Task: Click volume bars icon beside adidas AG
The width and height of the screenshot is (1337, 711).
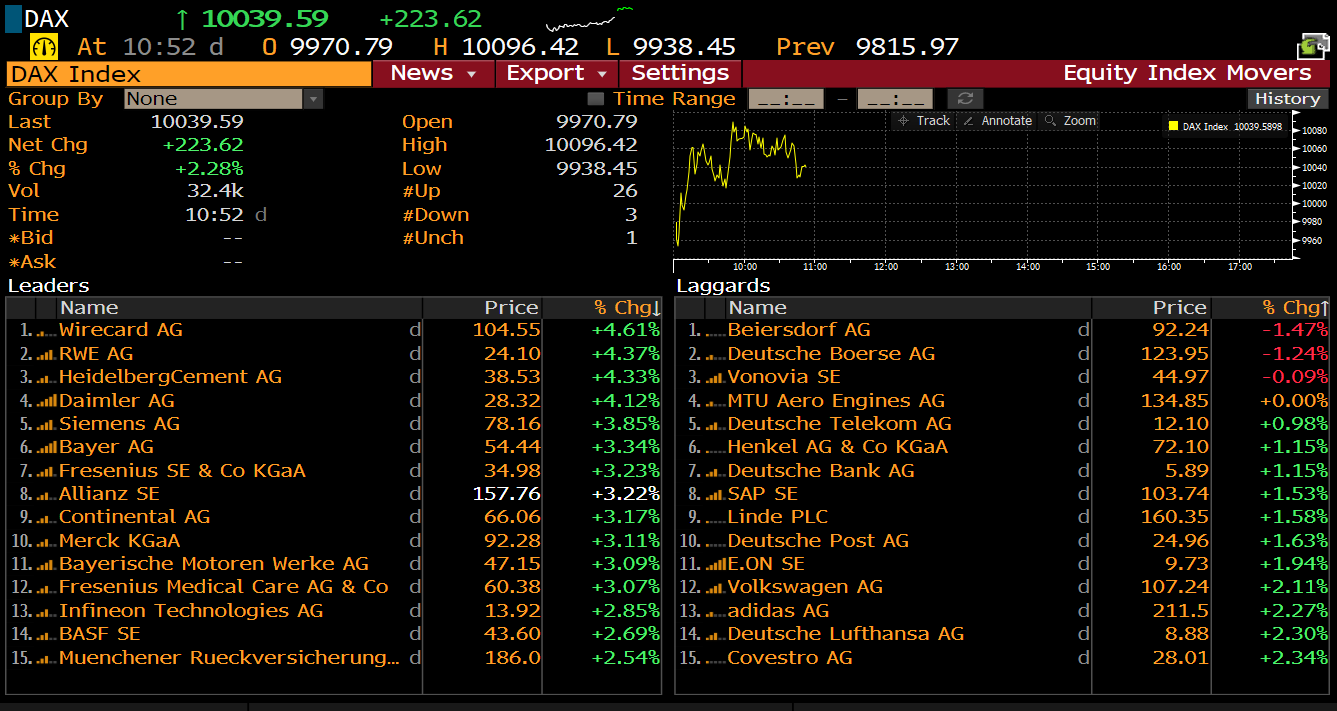Action: 715,611
